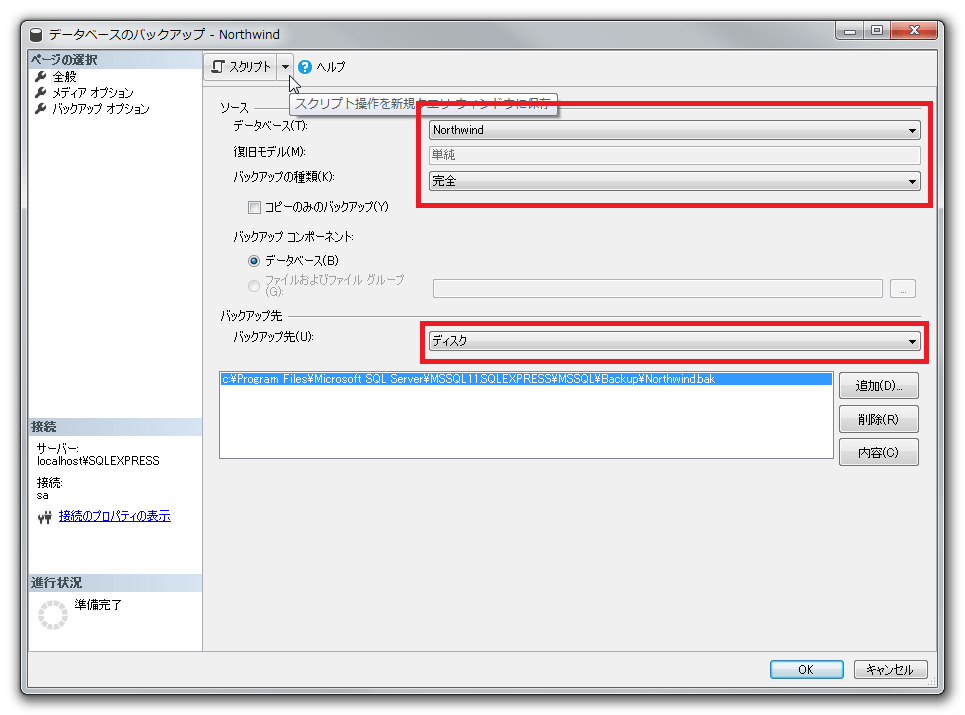Open the Script dropdown arrow
Screen dimensions: 965x715
(285, 67)
